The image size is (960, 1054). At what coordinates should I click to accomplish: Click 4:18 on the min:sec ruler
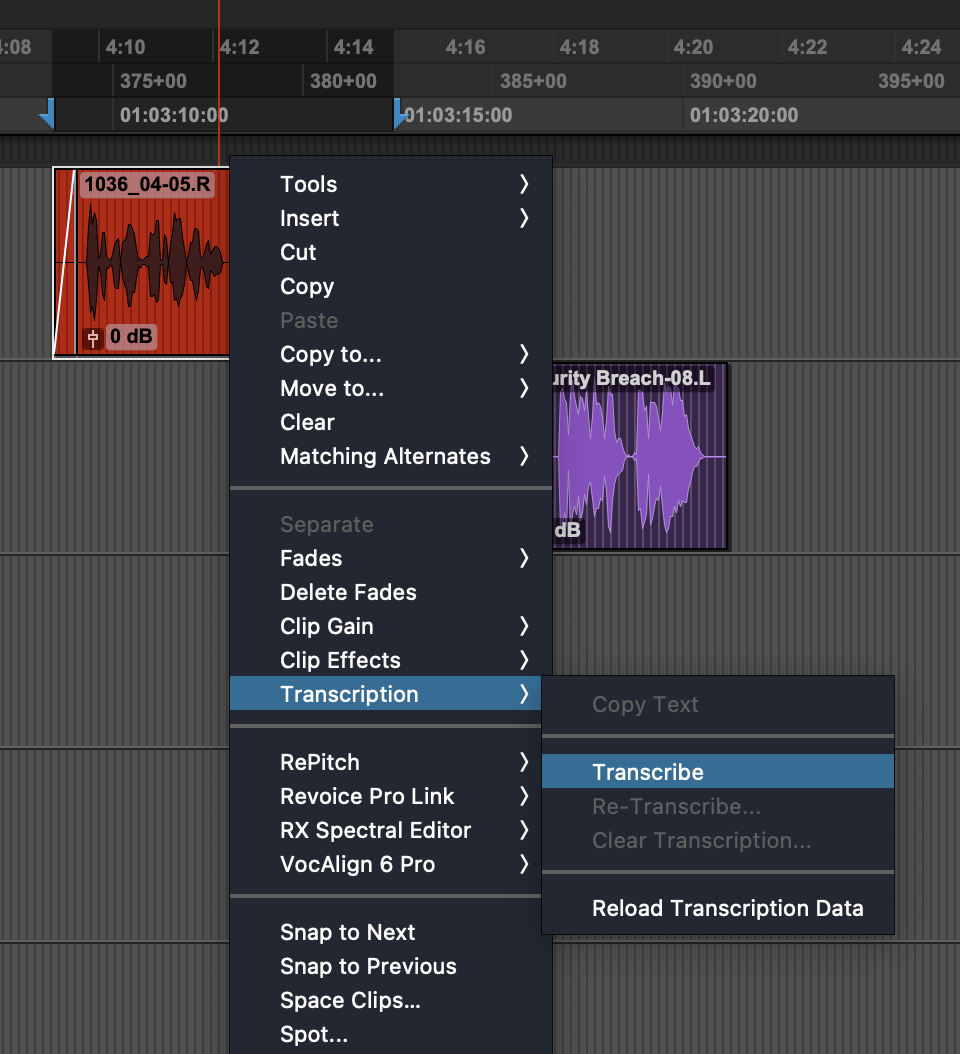click(x=579, y=47)
